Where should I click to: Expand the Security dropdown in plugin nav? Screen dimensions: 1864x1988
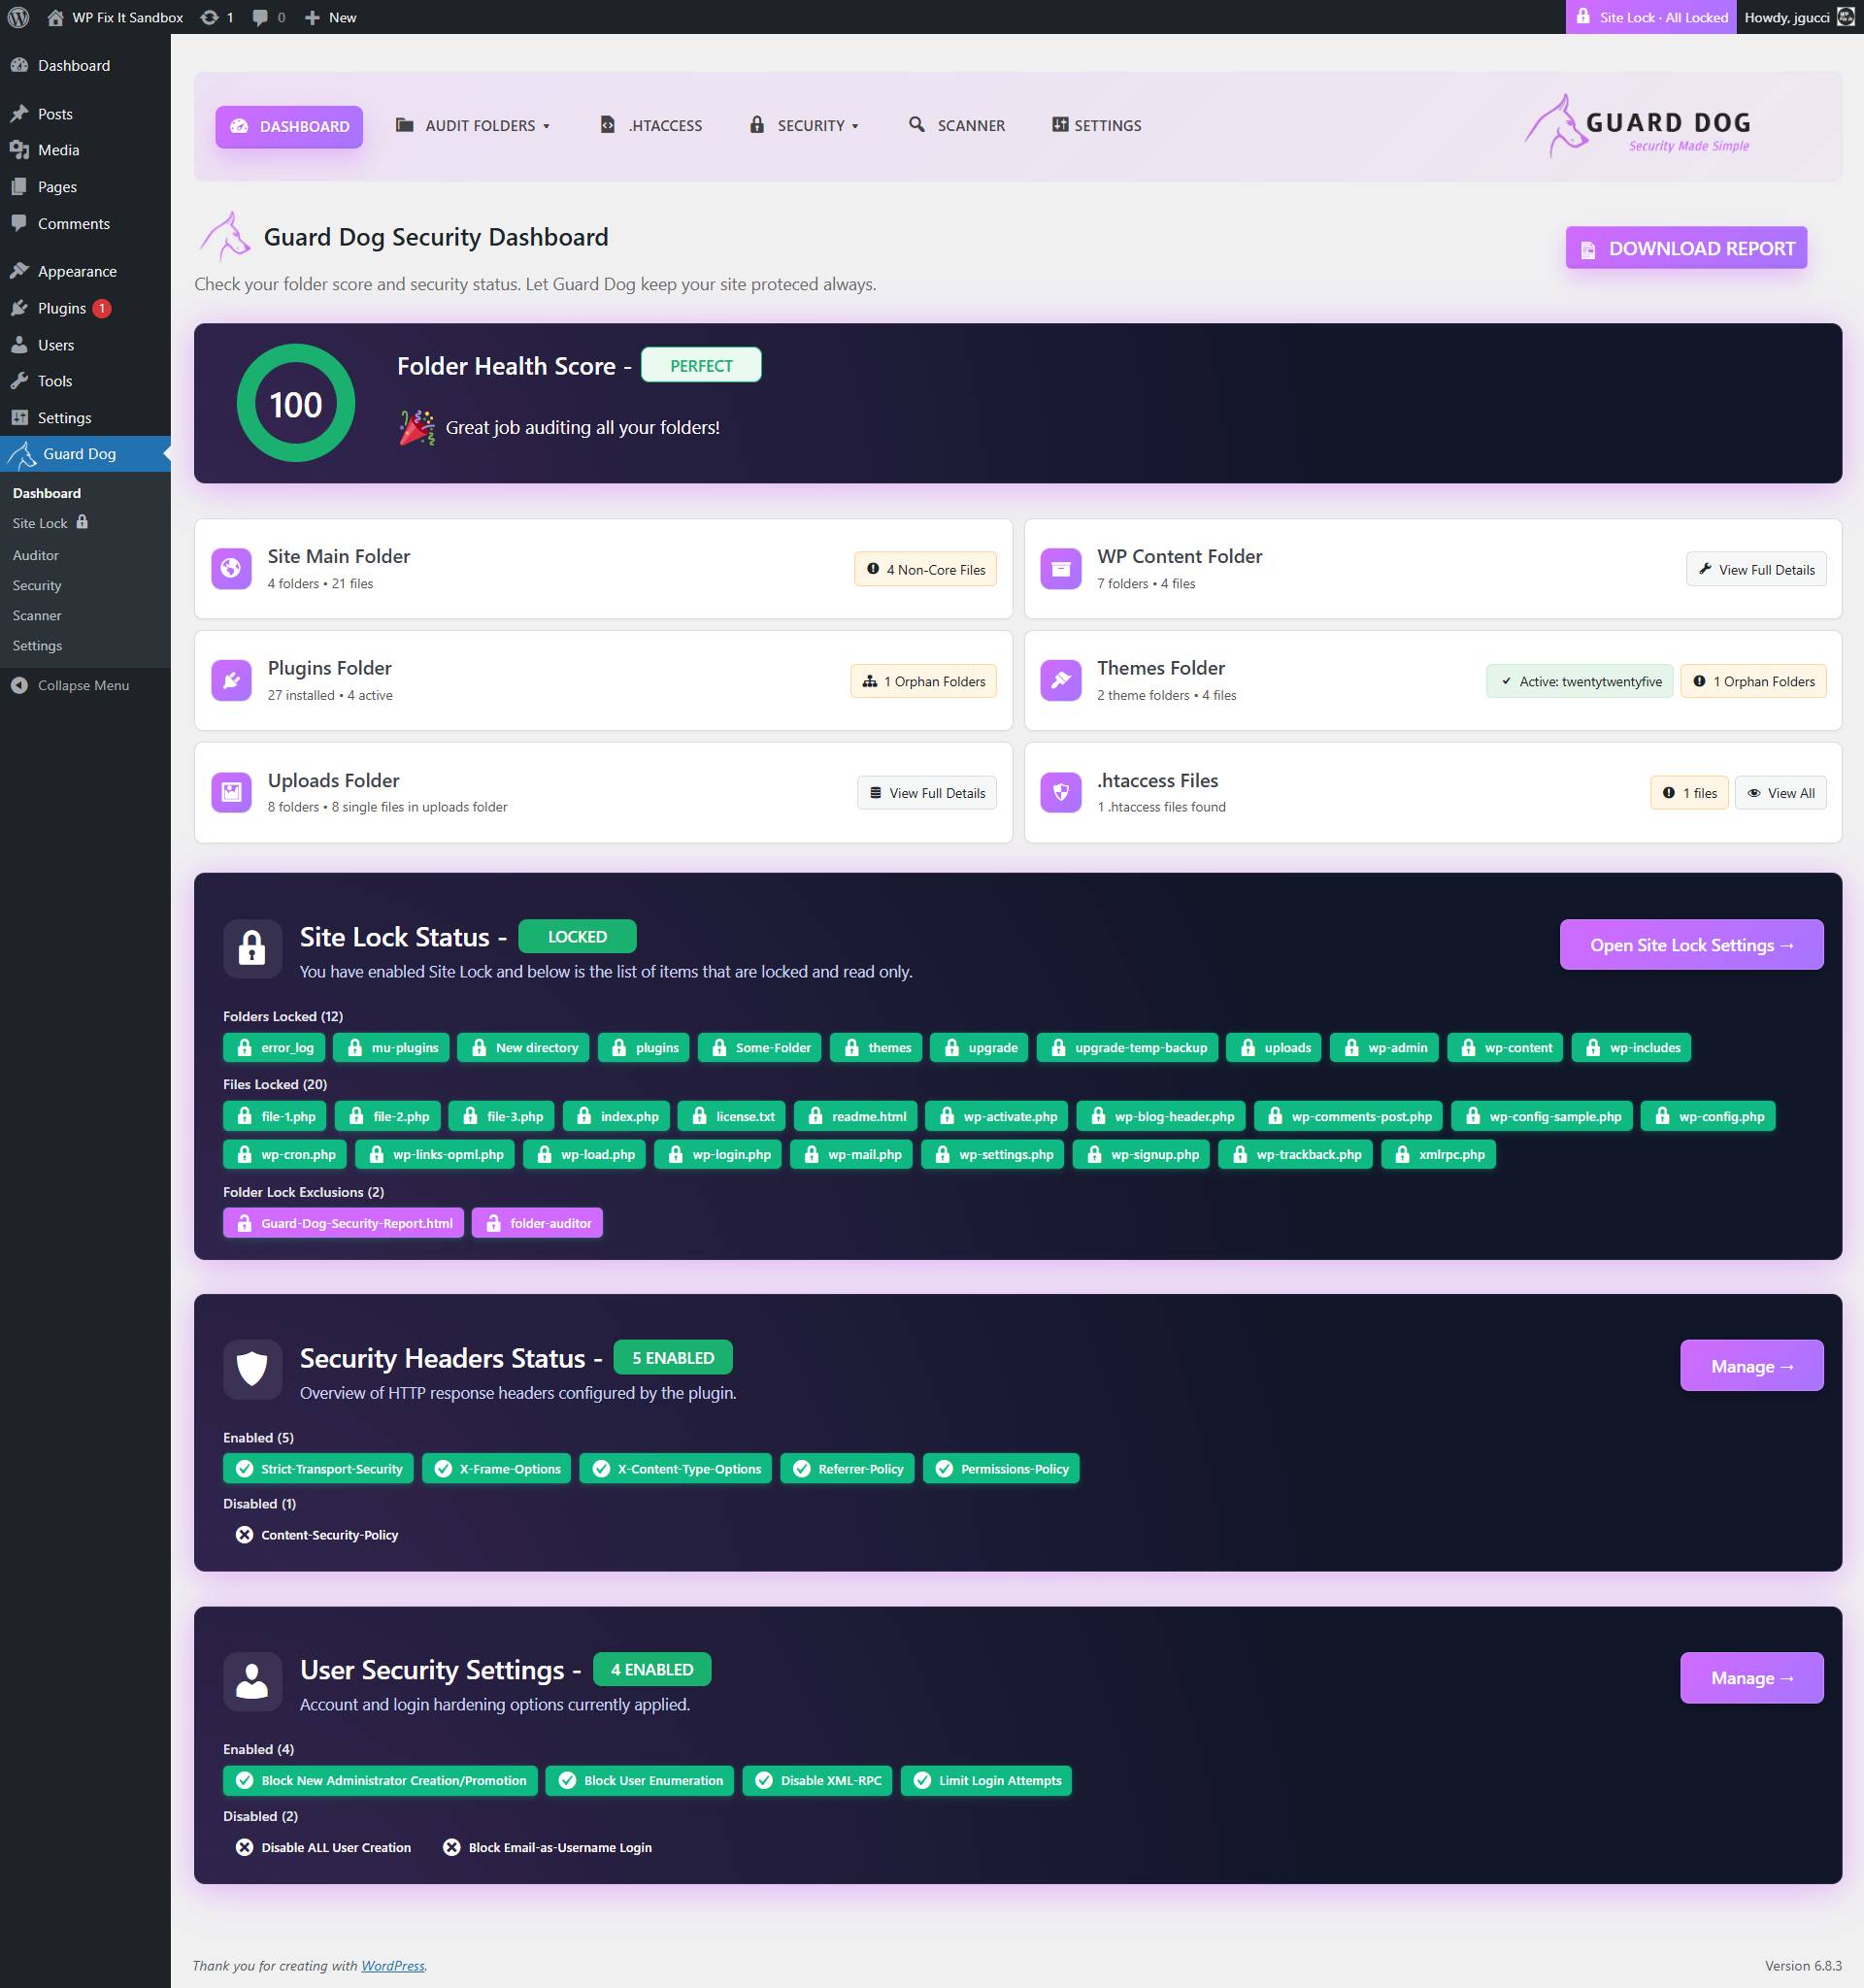(x=805, y=126)
